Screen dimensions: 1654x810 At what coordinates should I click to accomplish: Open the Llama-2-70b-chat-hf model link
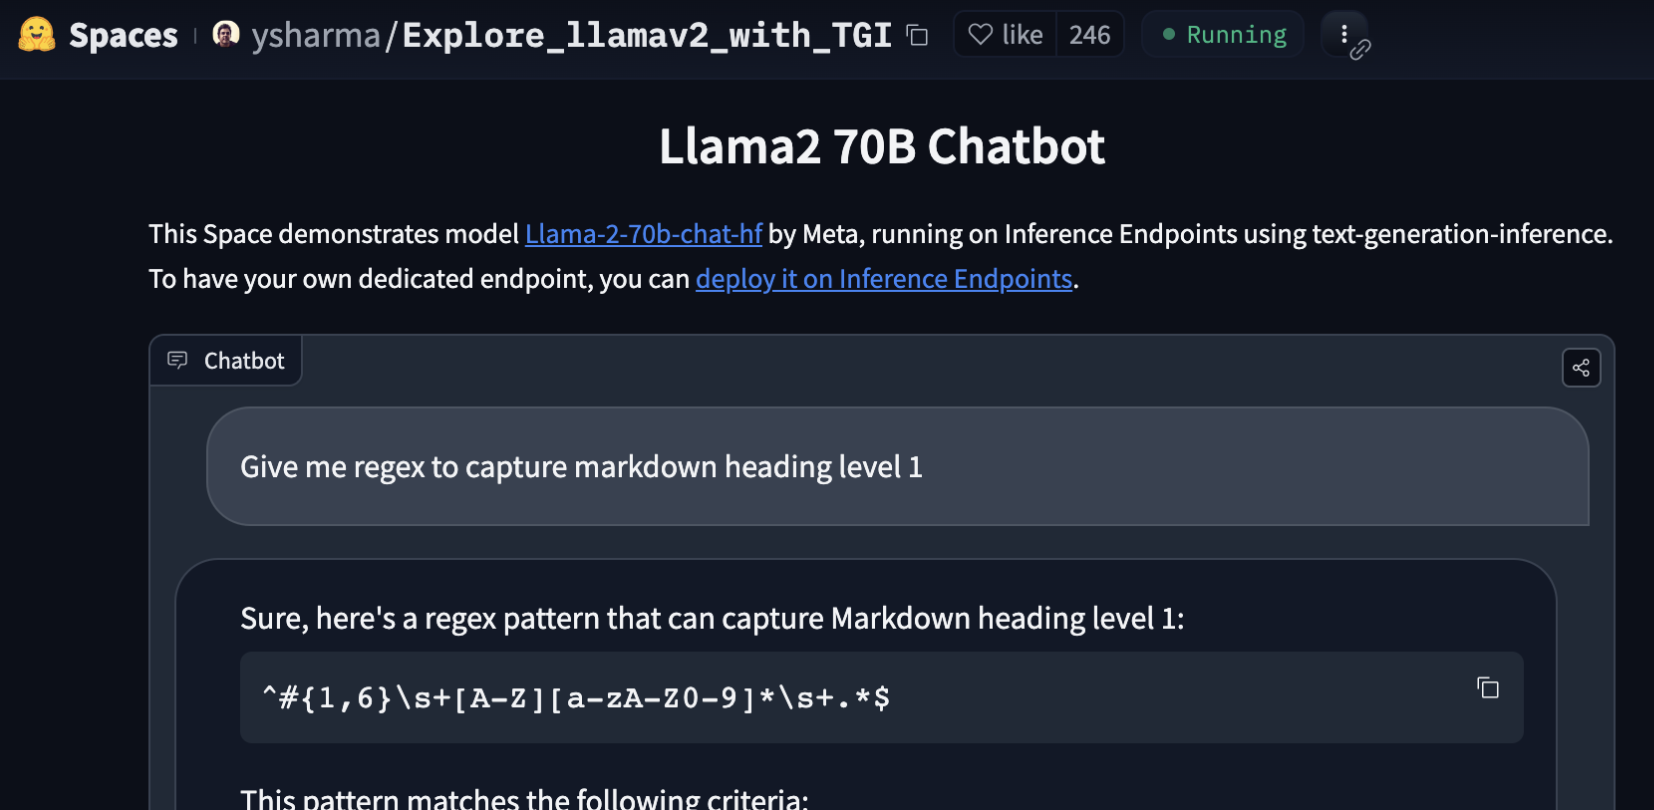pyautogui.click(x=643, y=234)
